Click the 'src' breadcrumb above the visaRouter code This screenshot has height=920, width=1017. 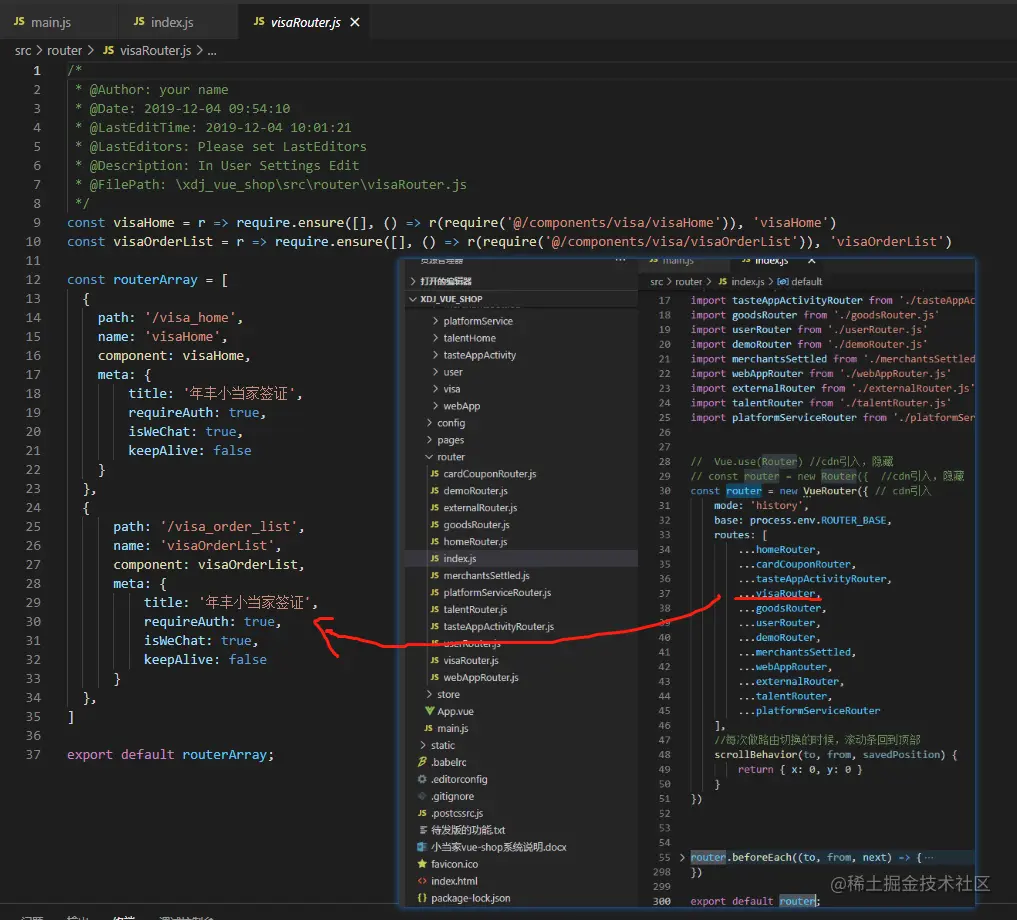[22, 50]
